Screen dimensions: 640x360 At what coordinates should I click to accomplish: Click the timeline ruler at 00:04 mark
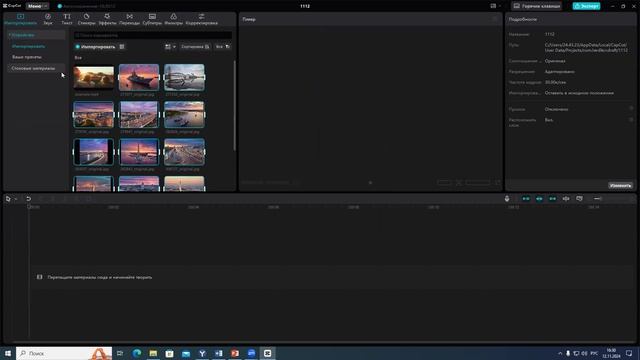click(193, 207)
